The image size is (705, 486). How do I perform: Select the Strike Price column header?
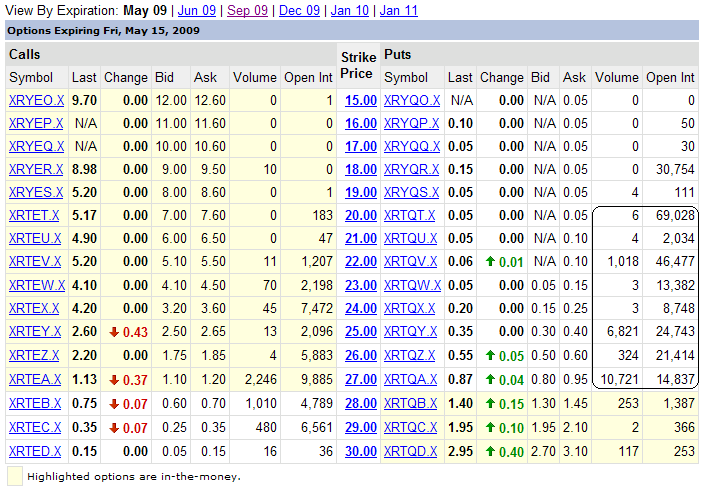358,66
